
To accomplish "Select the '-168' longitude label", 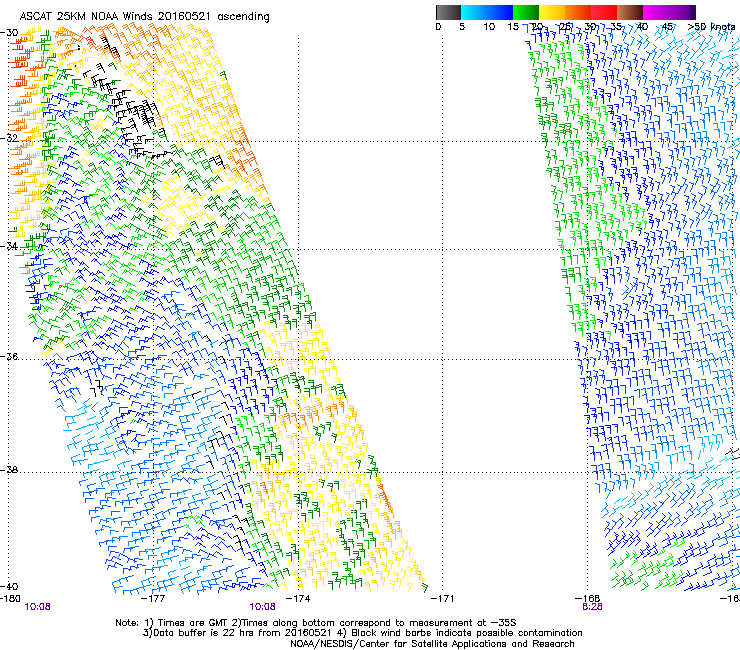I will [x=588, y=598].
